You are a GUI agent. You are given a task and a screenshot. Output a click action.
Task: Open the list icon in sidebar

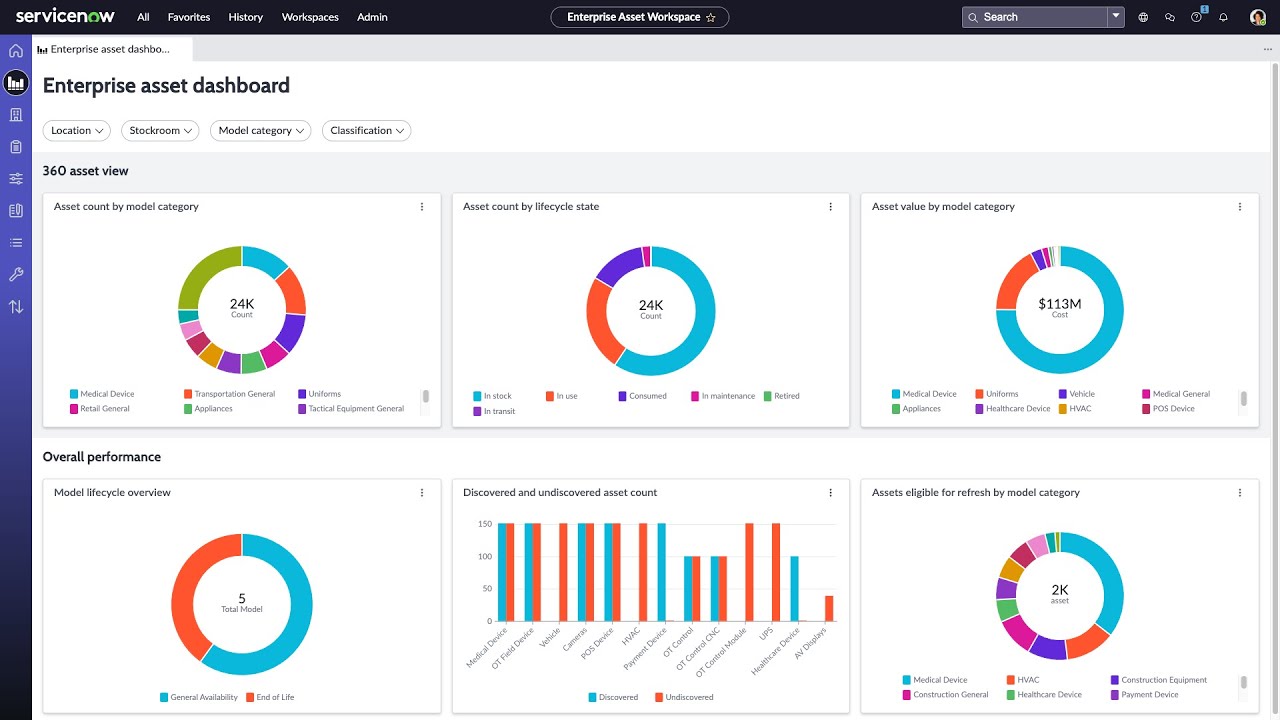point(16,243)
